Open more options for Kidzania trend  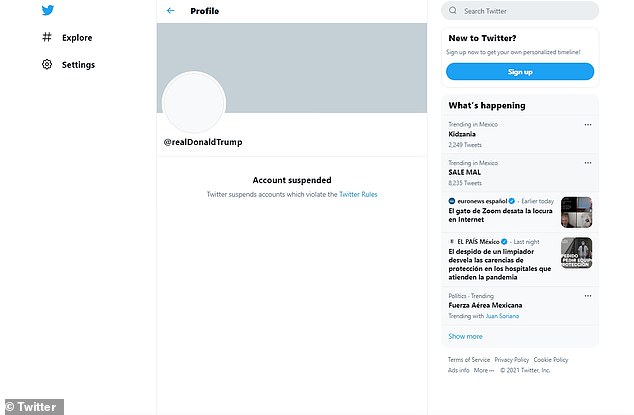point(588,124)
